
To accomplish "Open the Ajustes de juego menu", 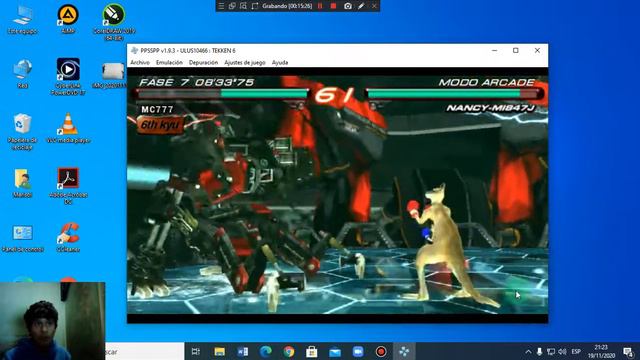I will pyautogui.click(x=244, y=62).
